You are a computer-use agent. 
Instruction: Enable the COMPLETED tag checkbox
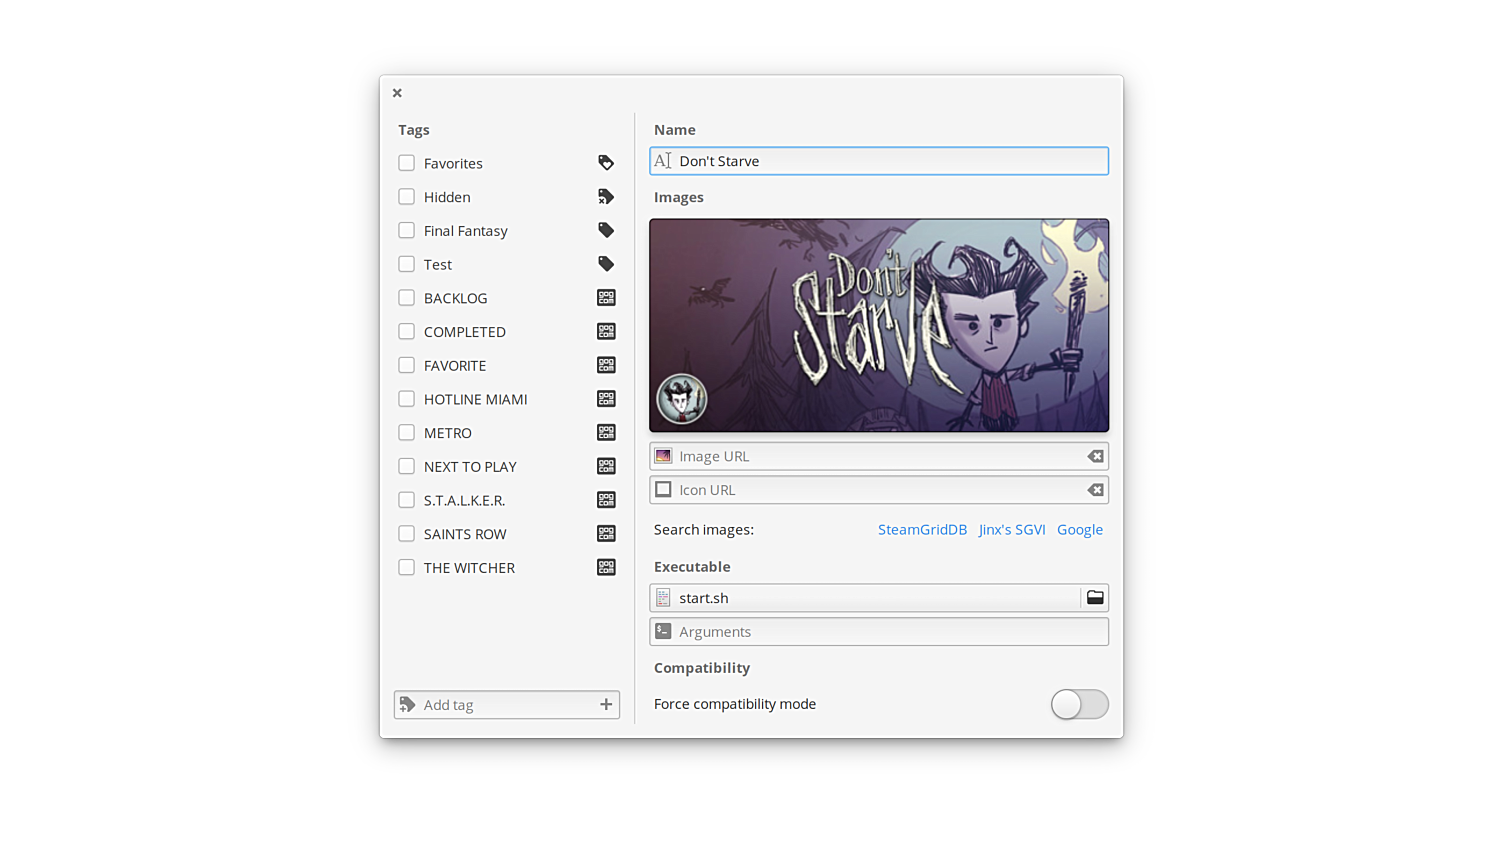407,332
